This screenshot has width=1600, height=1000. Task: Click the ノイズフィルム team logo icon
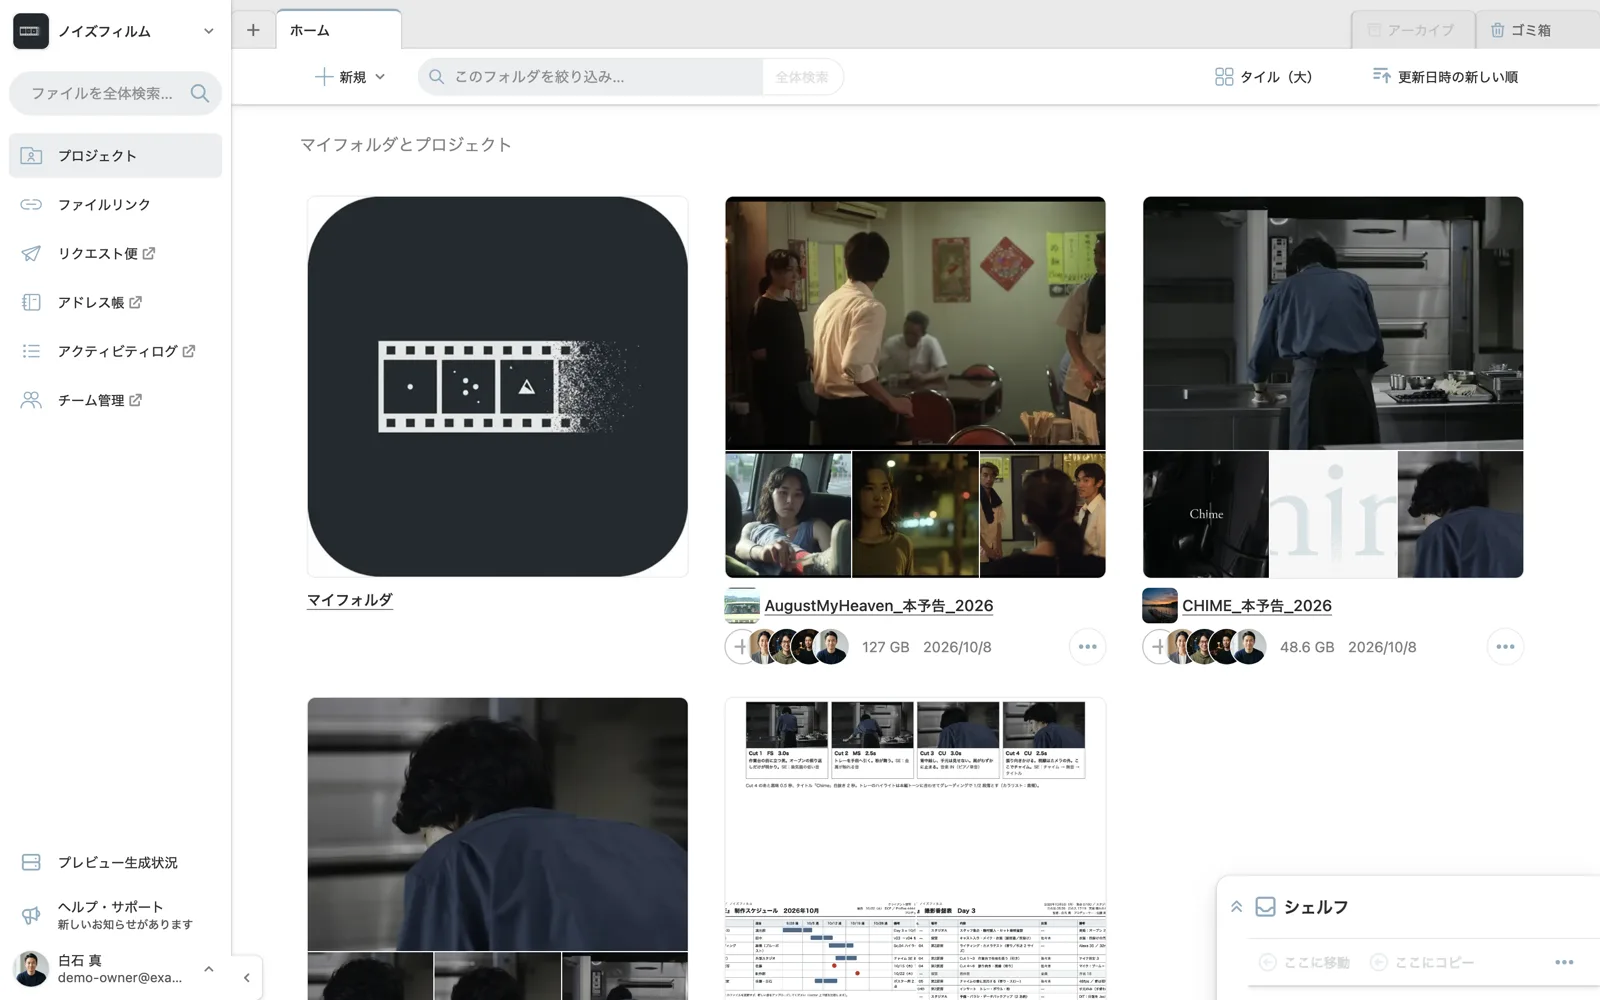coord(30,31)
